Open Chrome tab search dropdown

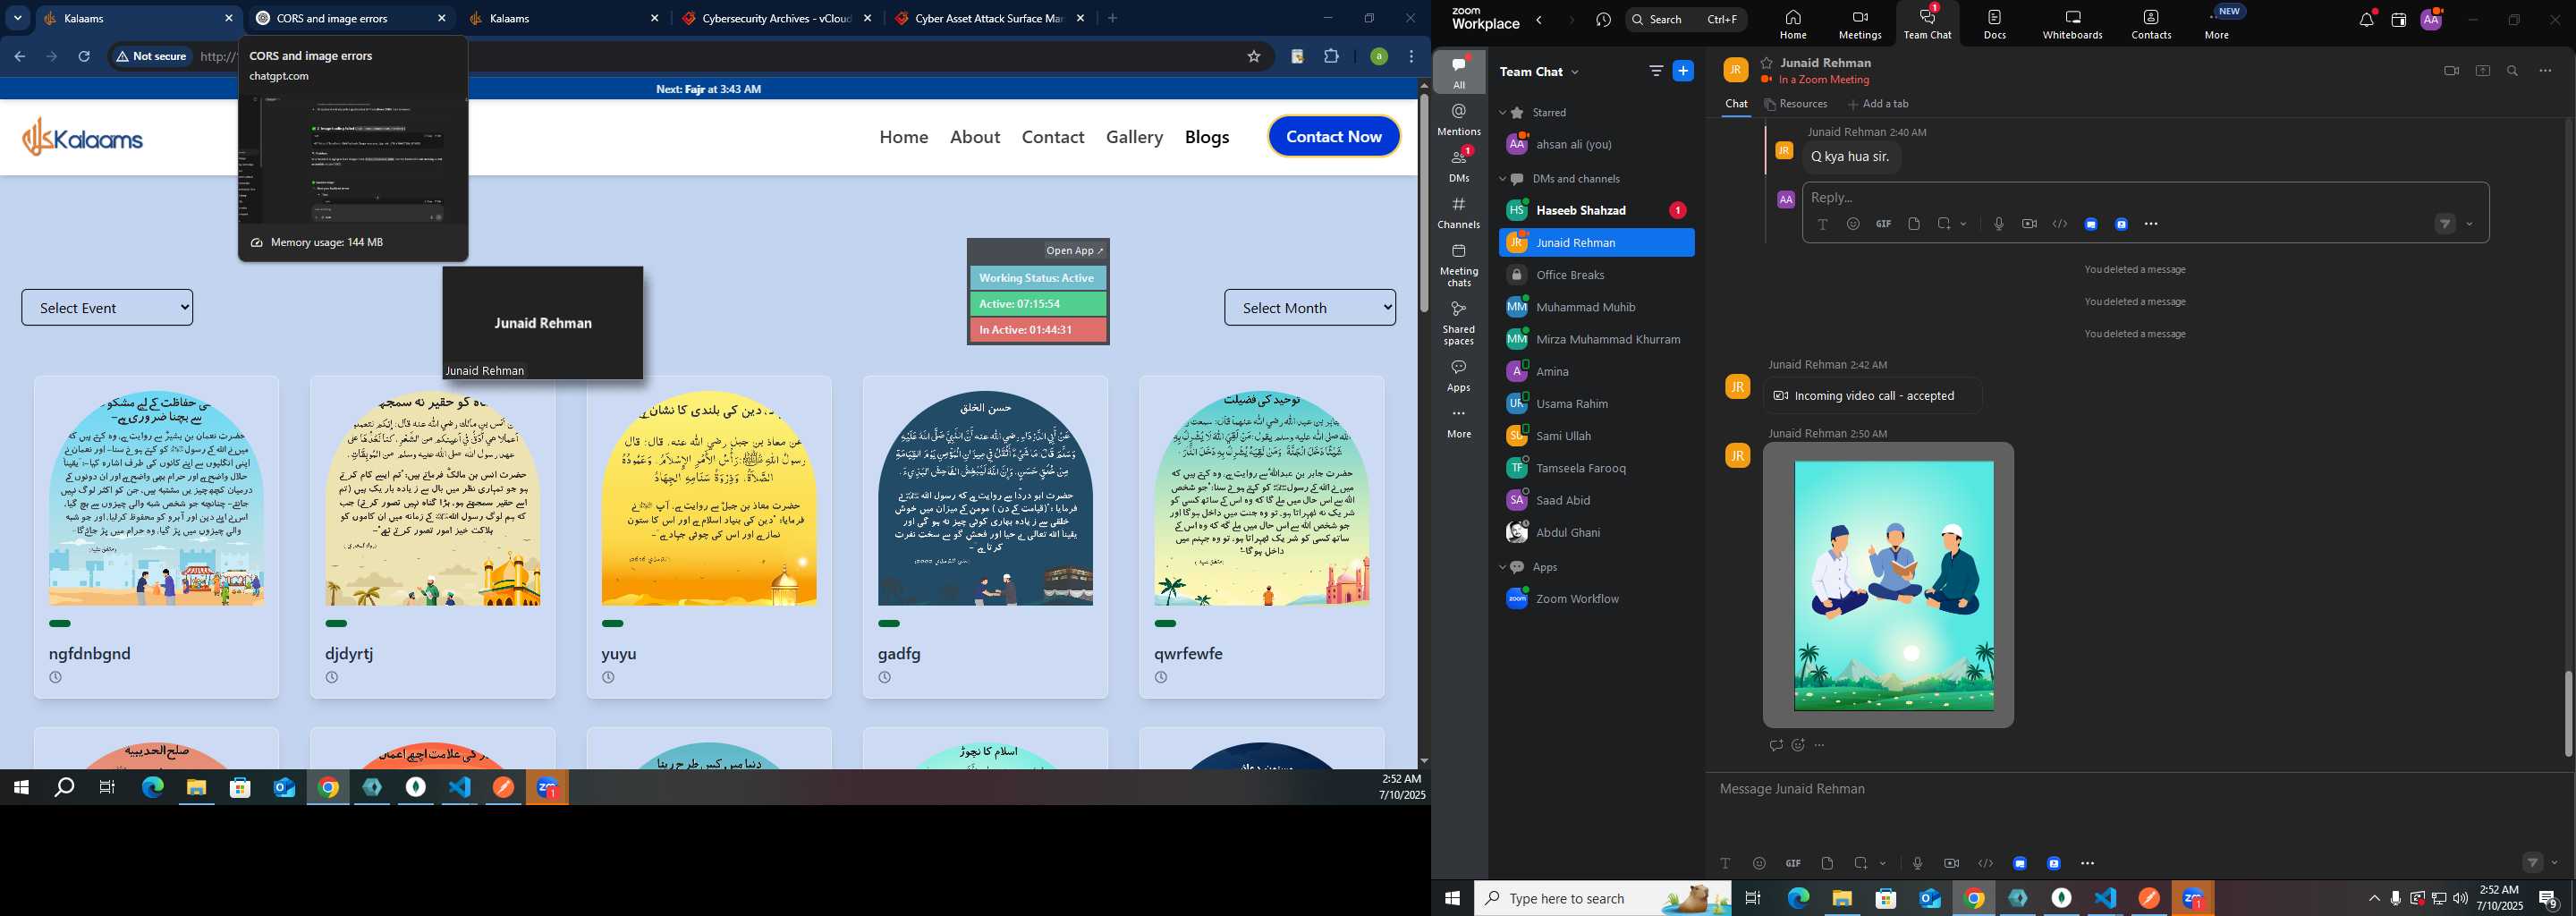click(x=18, y=18)
